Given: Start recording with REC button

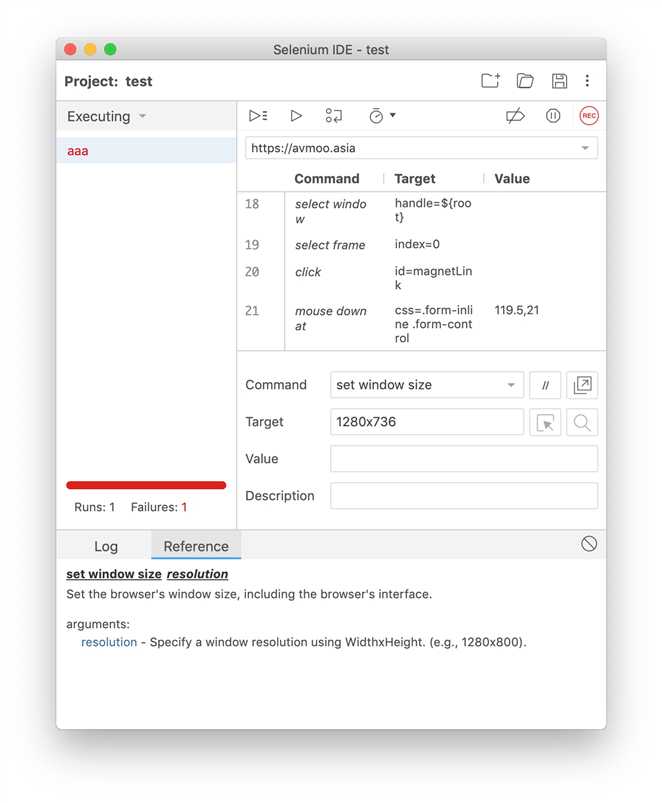Looking at the screenshot, I should click(589, 116).
